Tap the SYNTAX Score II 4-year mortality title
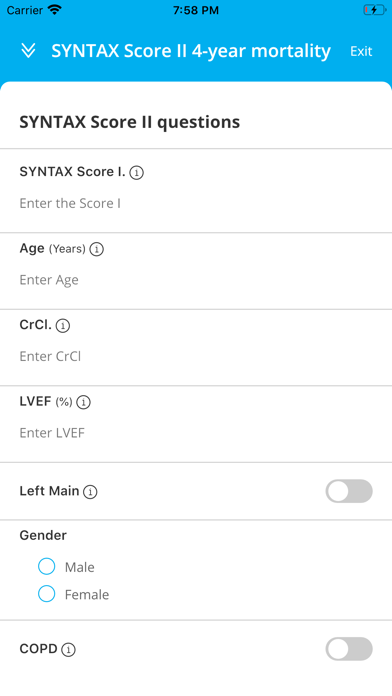This screenshot has width=392, height=696. point(191,51)
